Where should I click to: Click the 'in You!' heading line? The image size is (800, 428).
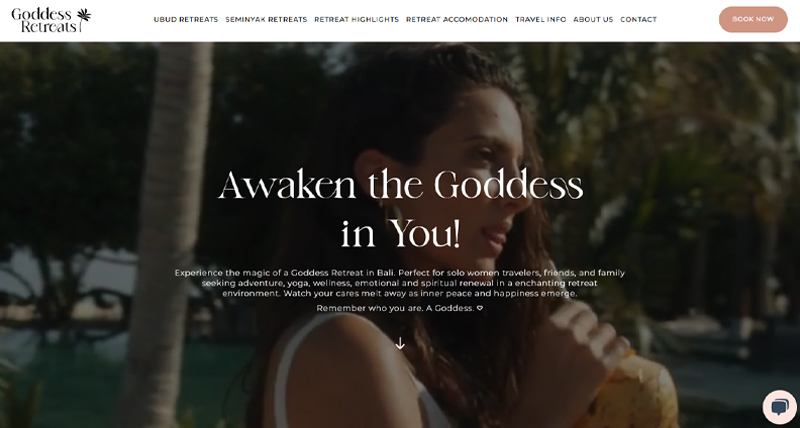coord(401,233)
